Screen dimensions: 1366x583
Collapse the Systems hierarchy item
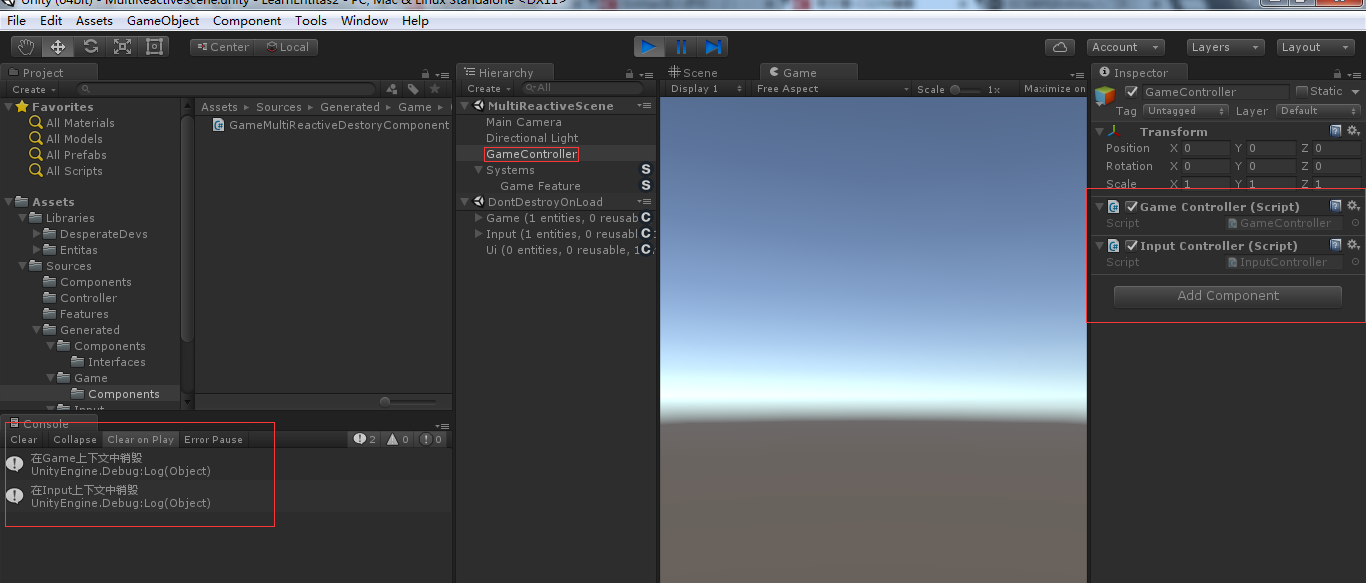(x=479, y=170)
